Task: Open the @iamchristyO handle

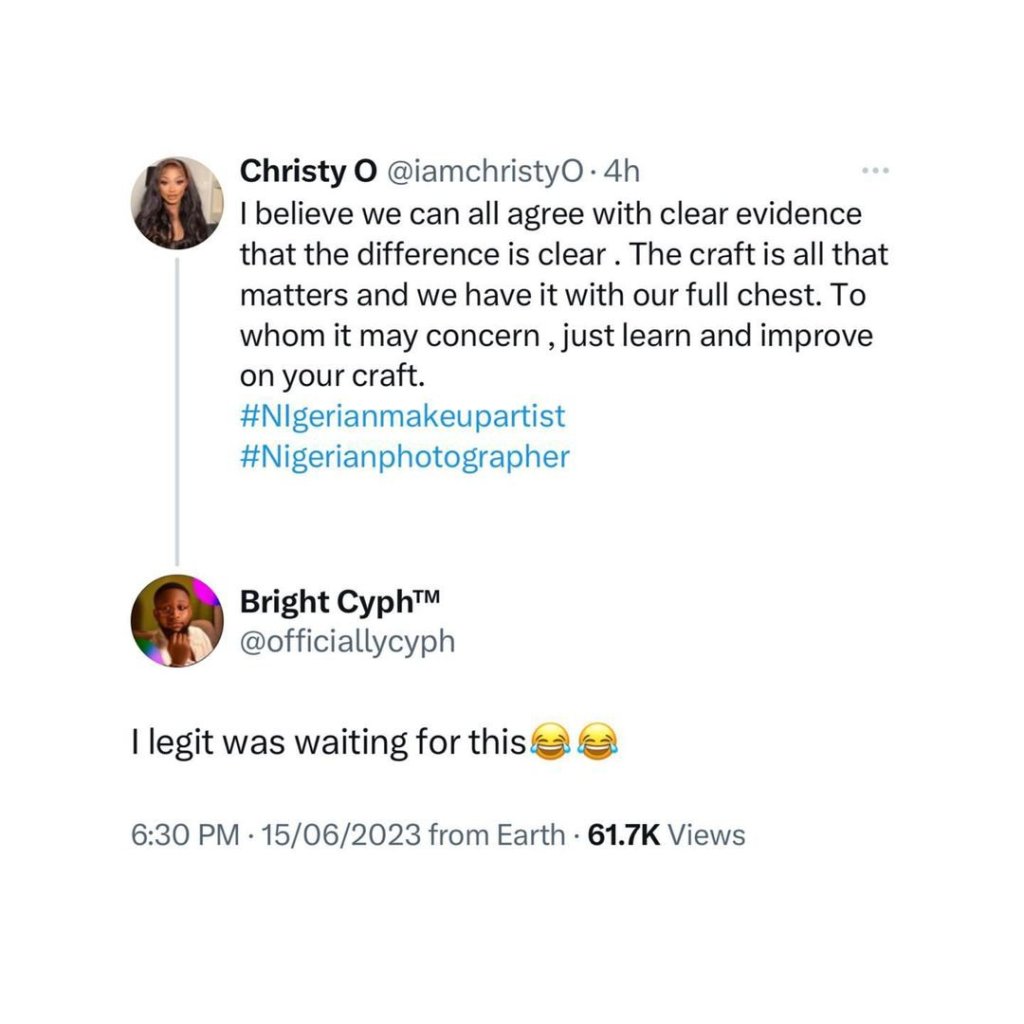Action: (467, 172)
